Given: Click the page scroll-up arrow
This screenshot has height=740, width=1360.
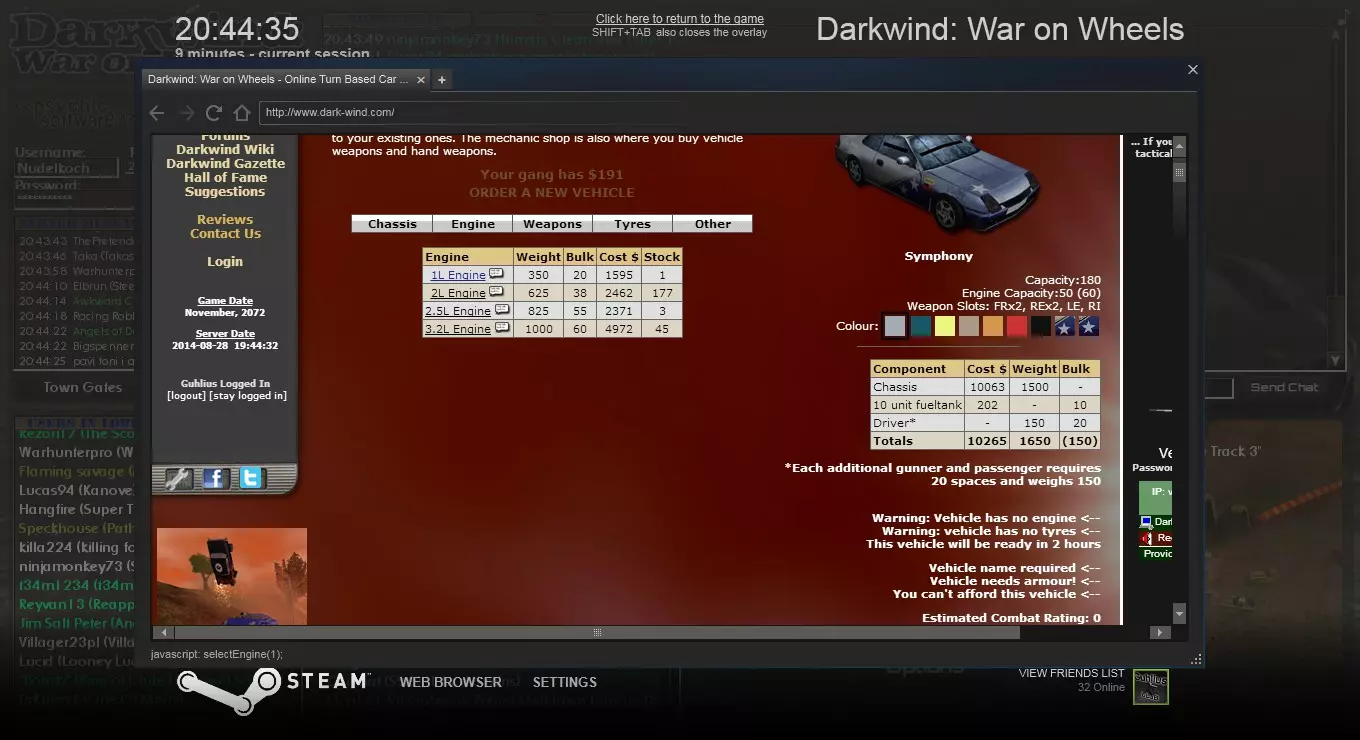Looking at the screenshot, I should pyautogui.click(x=1179, y=146).
